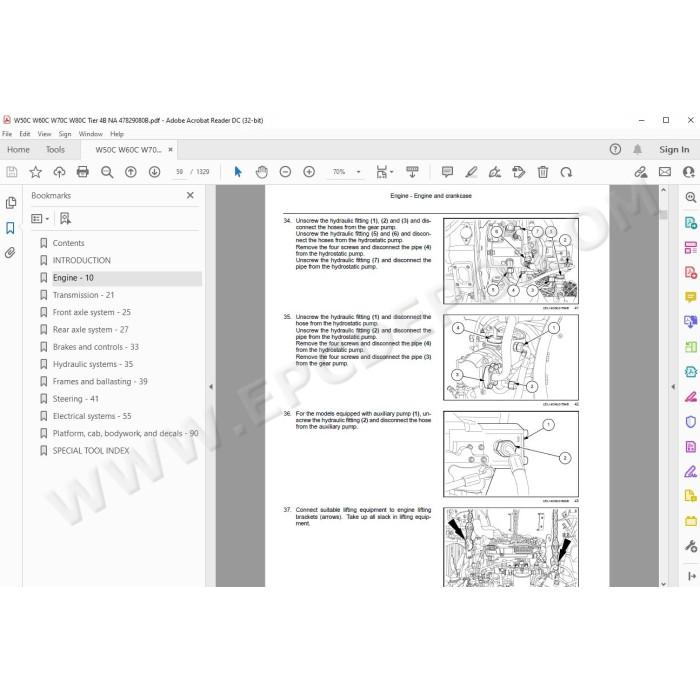Click the 70% zoom value field
Image resolution: width=700 pixels, height=700 pixels.
coord(339,172)
